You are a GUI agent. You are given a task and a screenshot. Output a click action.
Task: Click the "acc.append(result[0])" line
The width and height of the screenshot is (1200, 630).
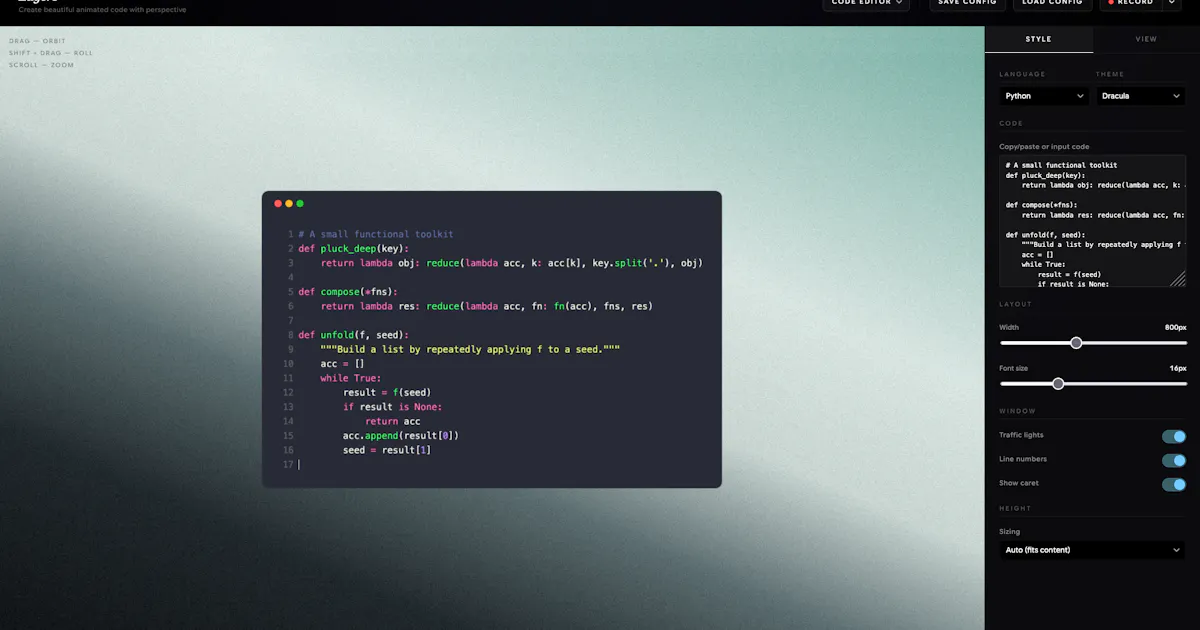tap(401, 436)
